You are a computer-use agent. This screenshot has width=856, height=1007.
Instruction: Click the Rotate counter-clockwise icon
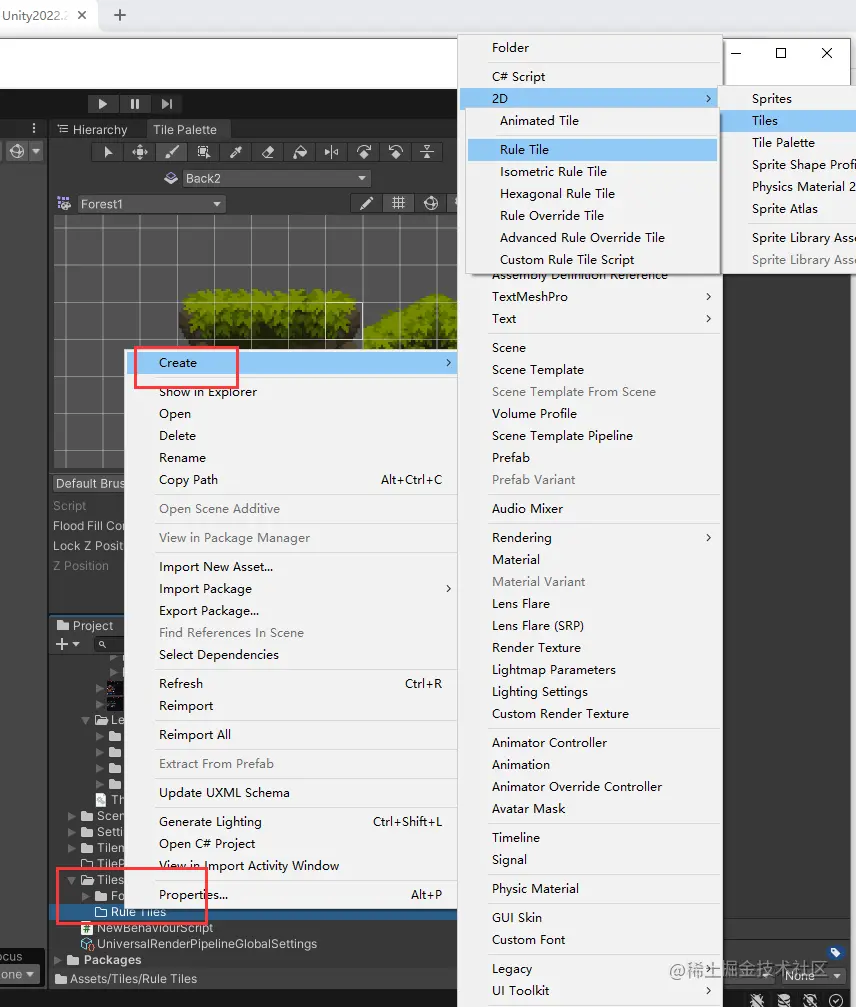[x=396, y=152]
